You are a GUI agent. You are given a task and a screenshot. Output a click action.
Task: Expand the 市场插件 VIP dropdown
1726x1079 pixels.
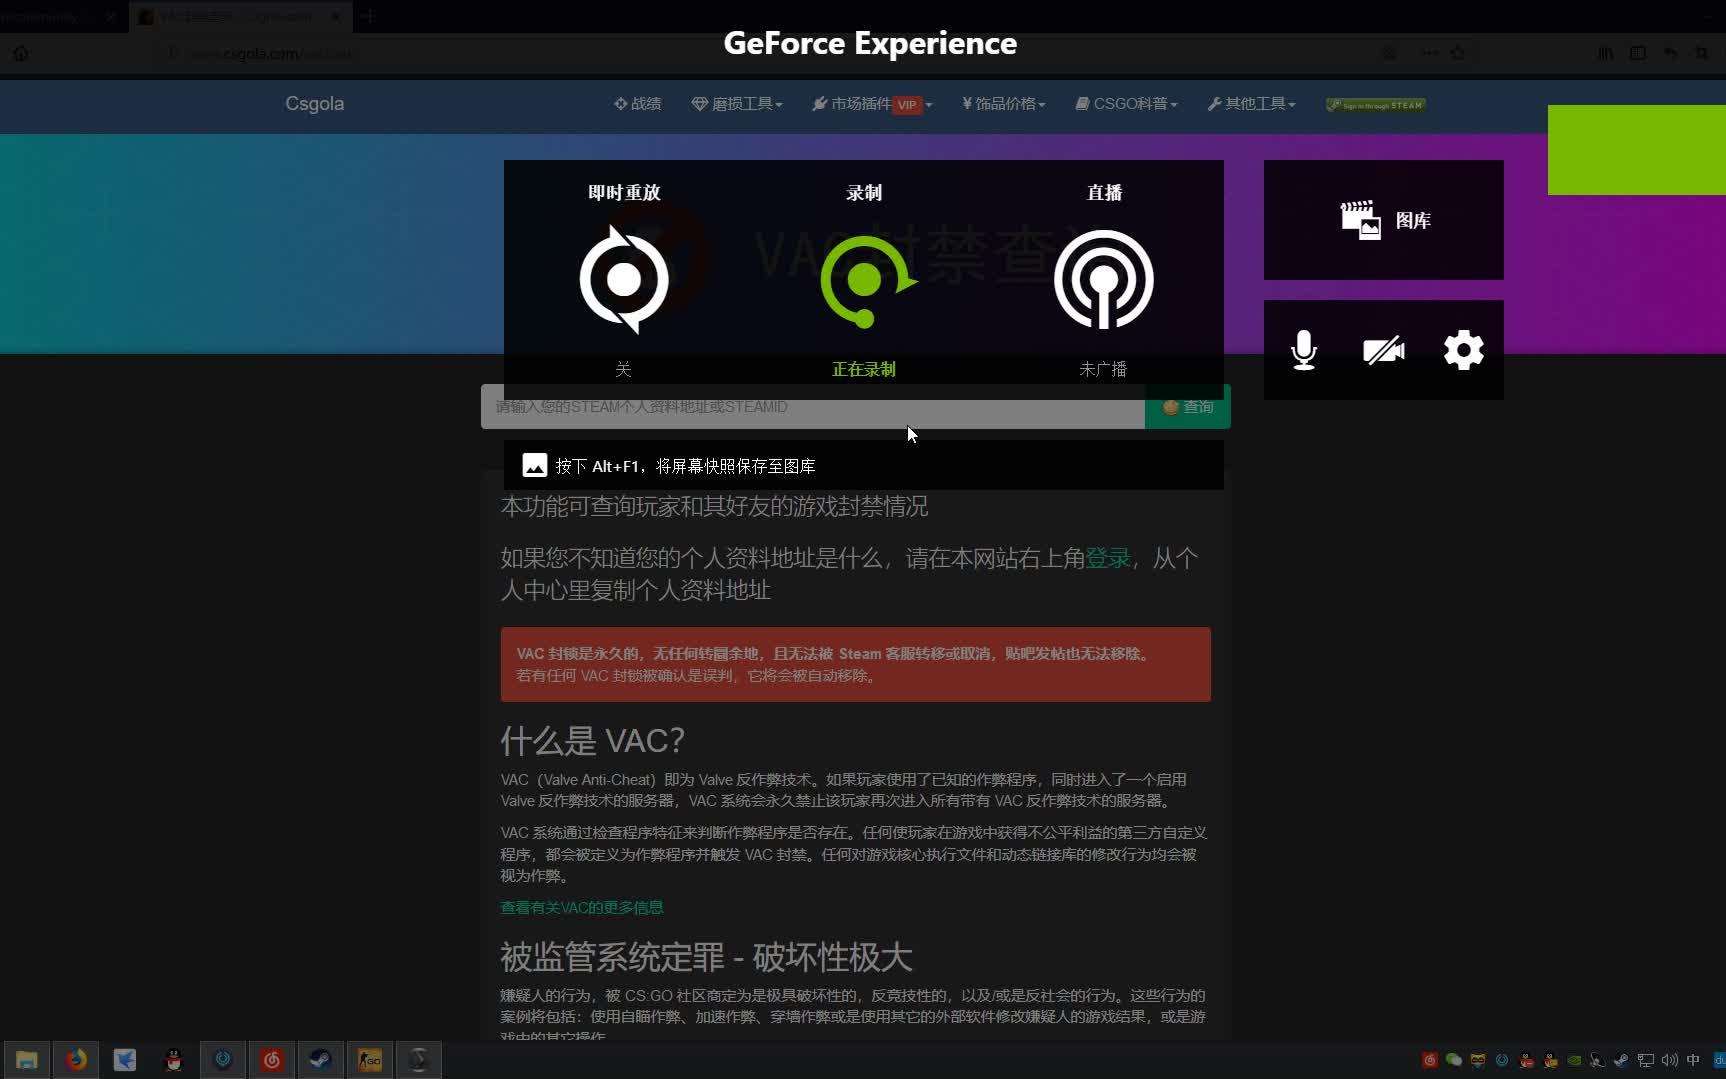click(x=872, y=104)
